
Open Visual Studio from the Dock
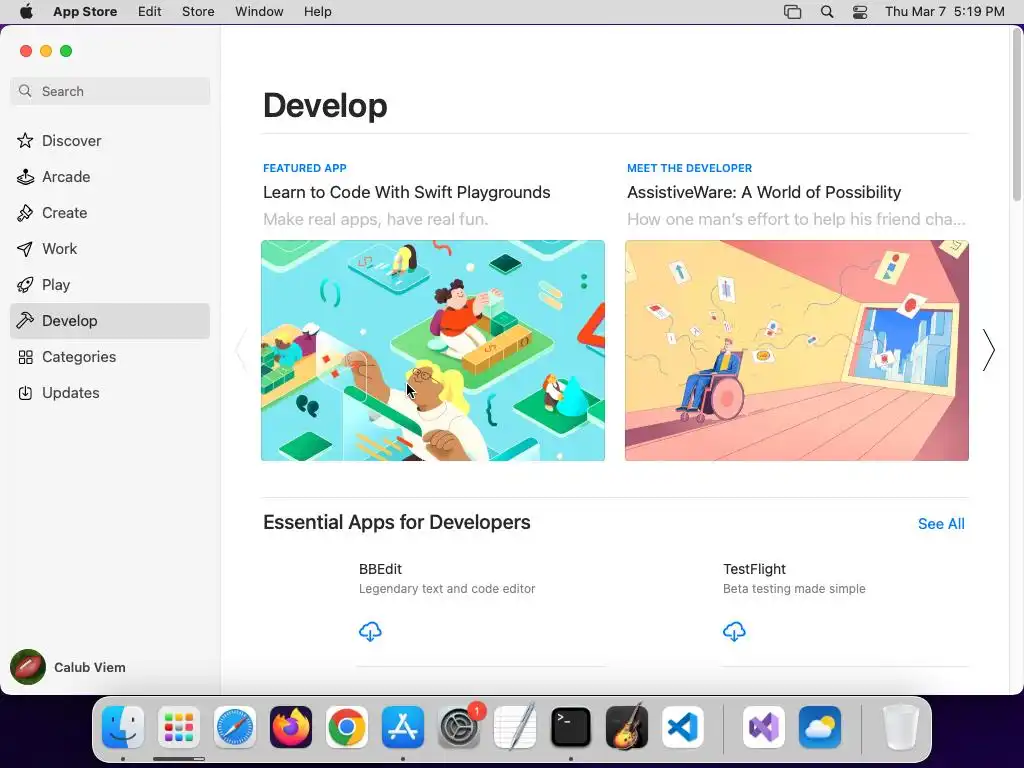[763, 727]
